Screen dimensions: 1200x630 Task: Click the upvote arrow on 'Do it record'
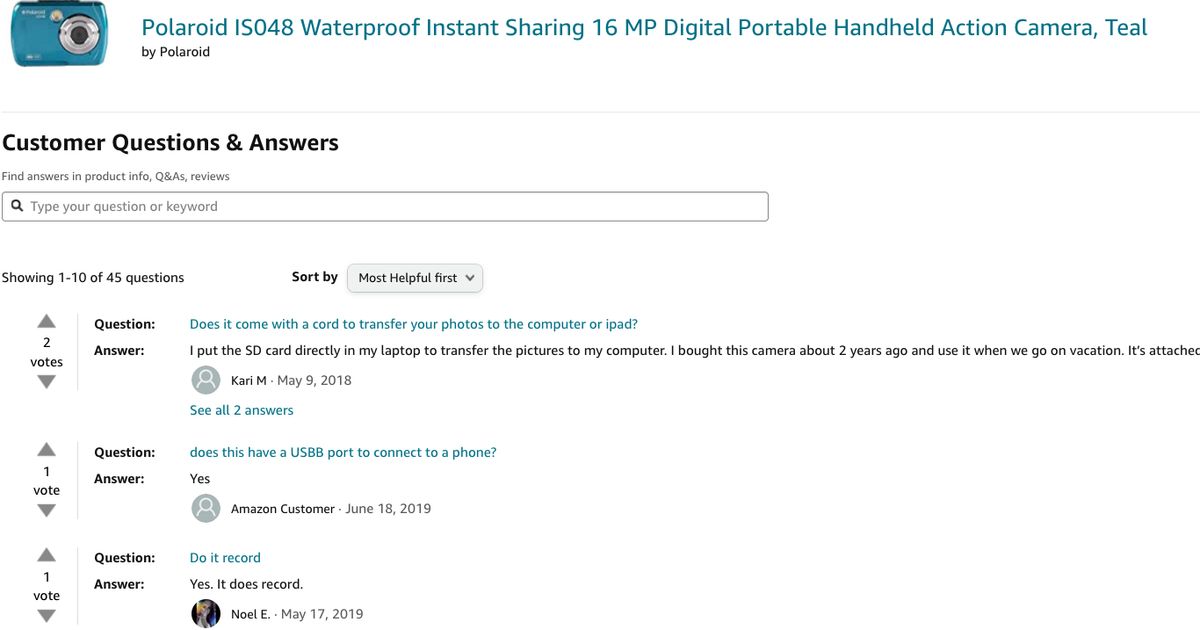46,555
